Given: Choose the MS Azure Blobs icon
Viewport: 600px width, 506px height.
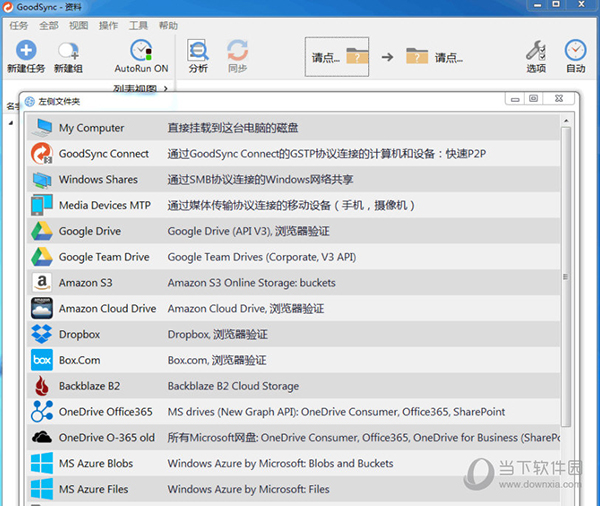Looking at the screenshot, I should pyautogui.click(x=42, y=463).
